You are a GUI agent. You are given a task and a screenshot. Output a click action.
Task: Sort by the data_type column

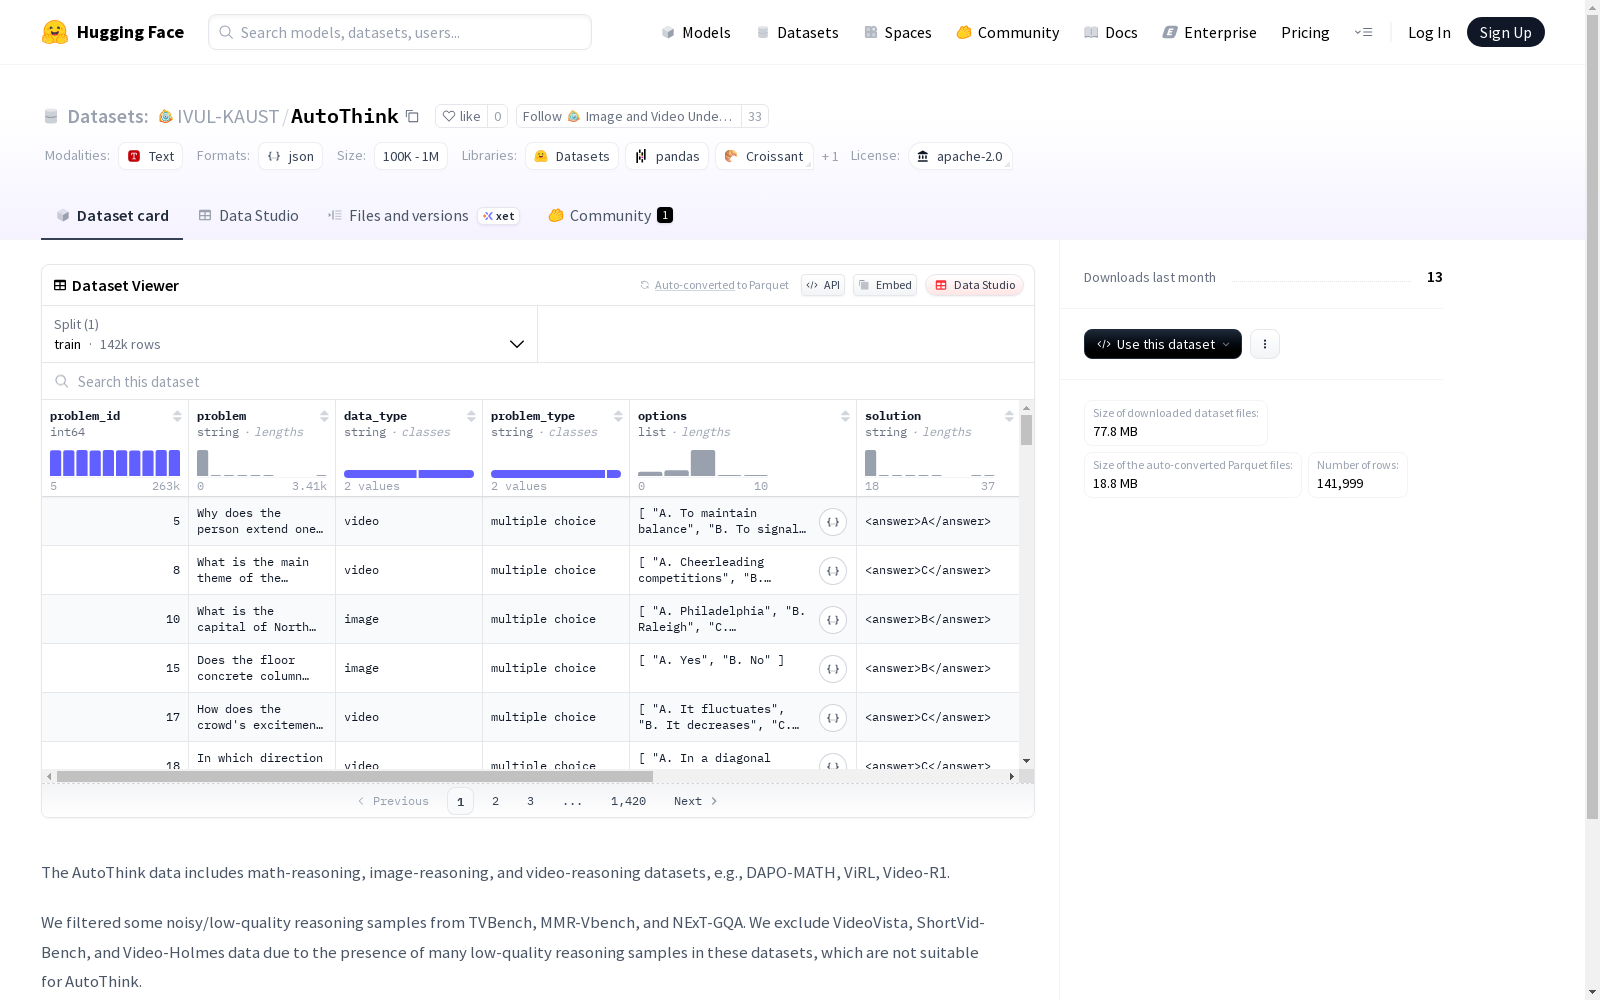pos(471,416)
